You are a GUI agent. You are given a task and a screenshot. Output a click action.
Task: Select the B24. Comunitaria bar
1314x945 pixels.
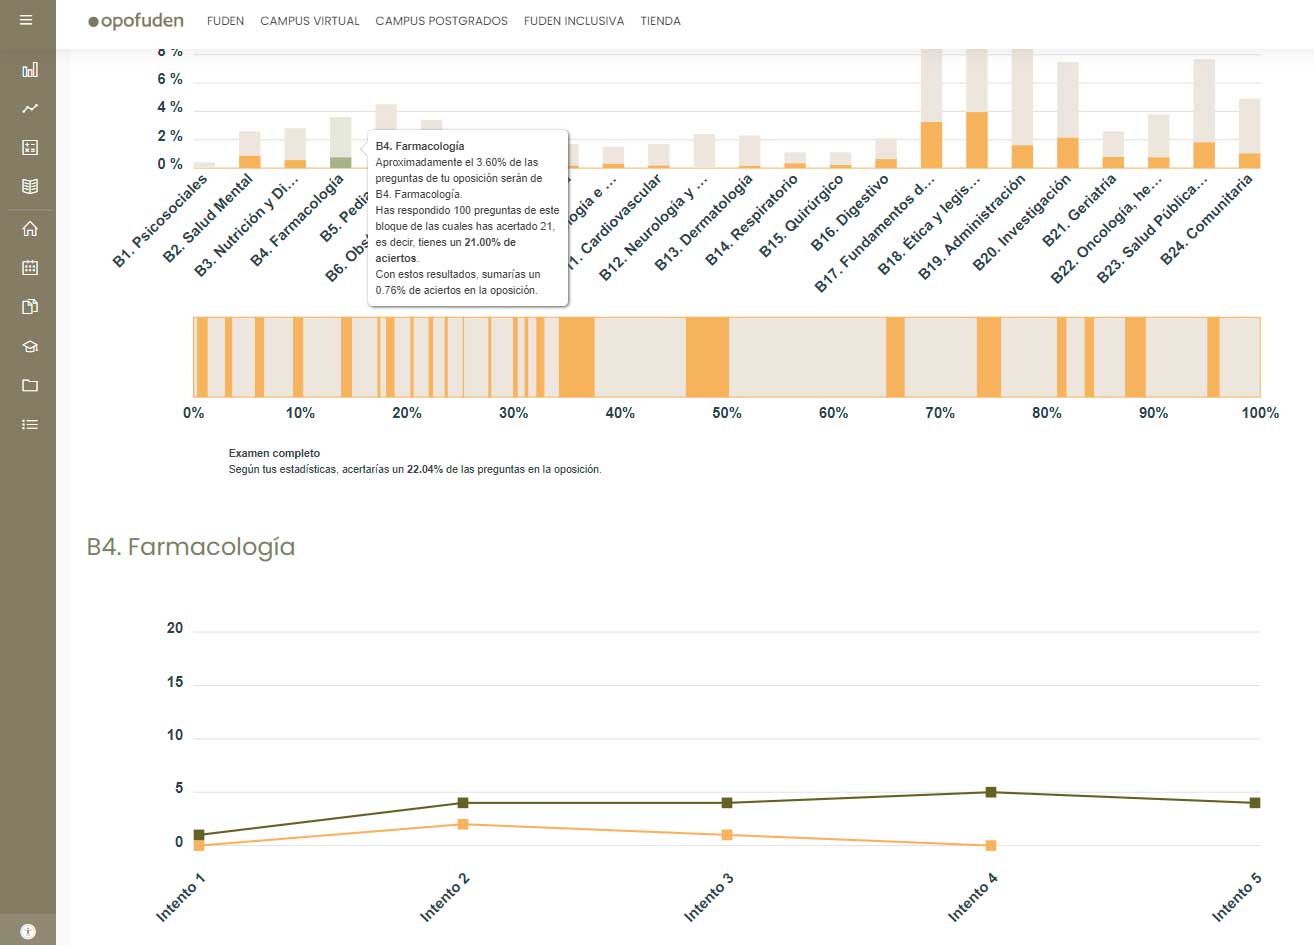(1249, 133)
